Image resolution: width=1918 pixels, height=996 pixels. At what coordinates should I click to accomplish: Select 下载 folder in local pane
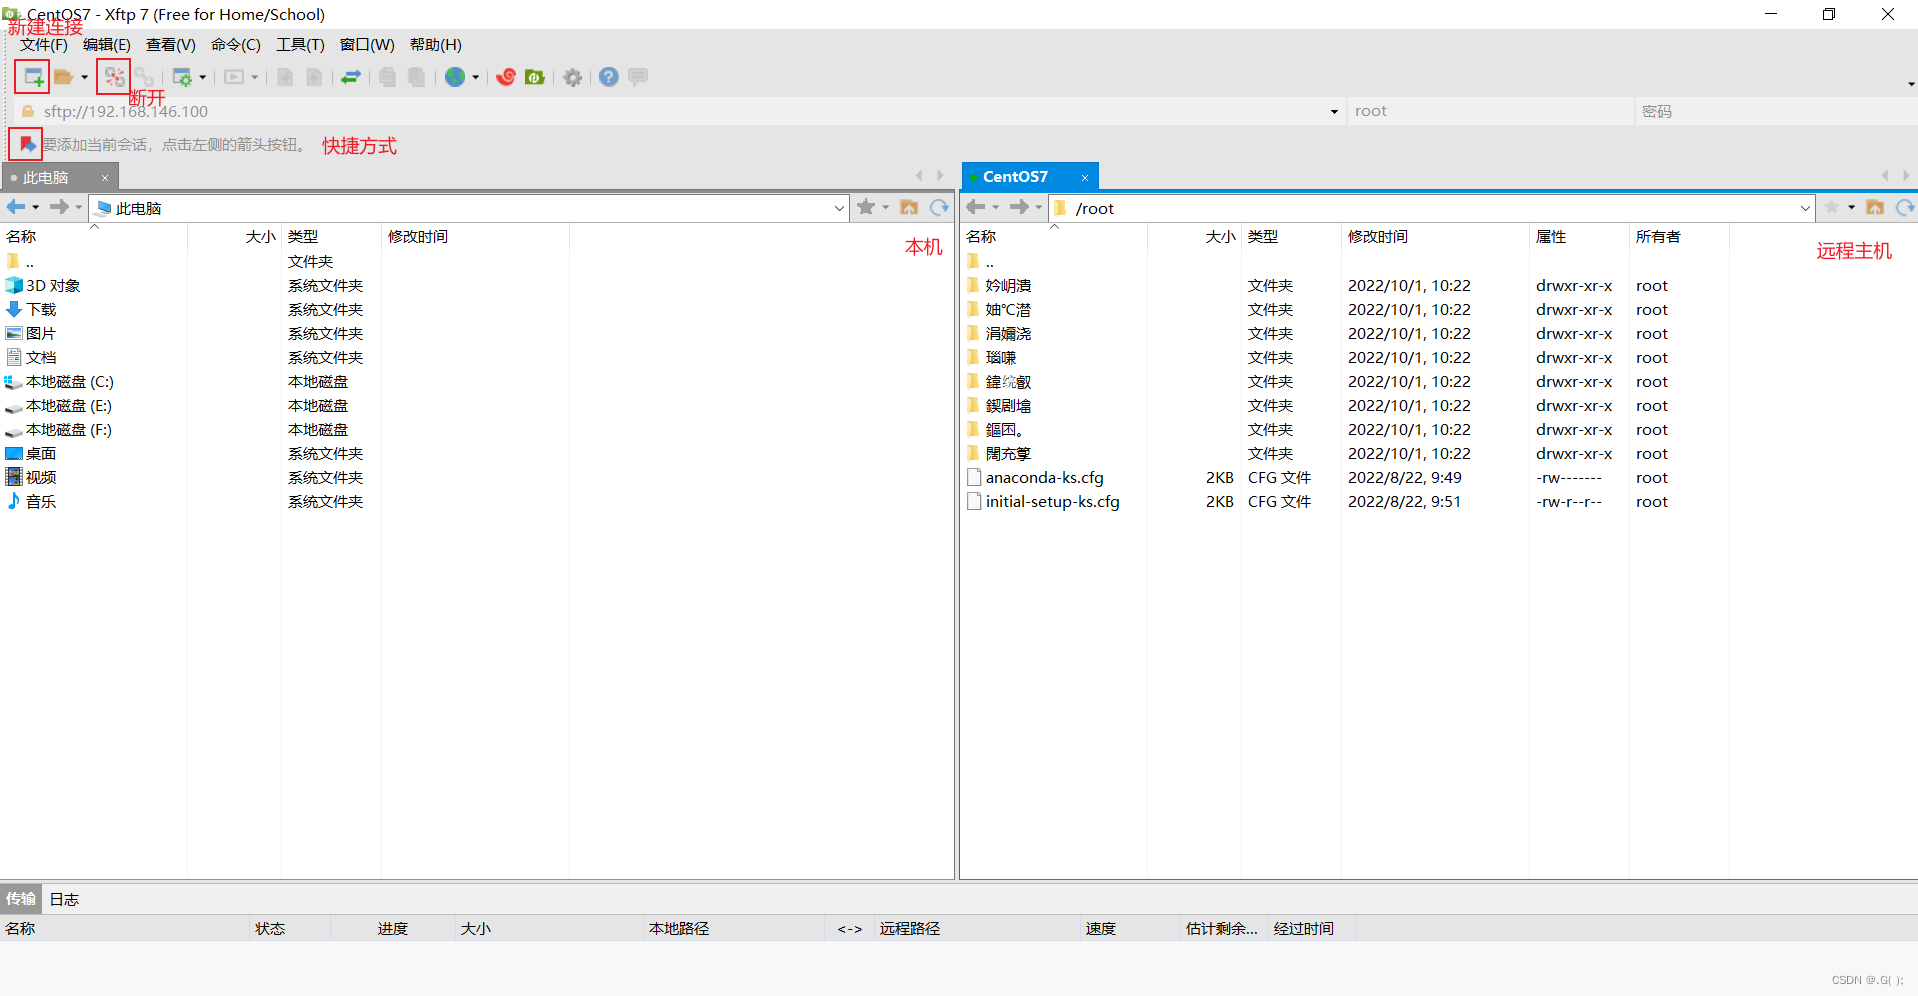pyautogui.click(x=41, y=310)
